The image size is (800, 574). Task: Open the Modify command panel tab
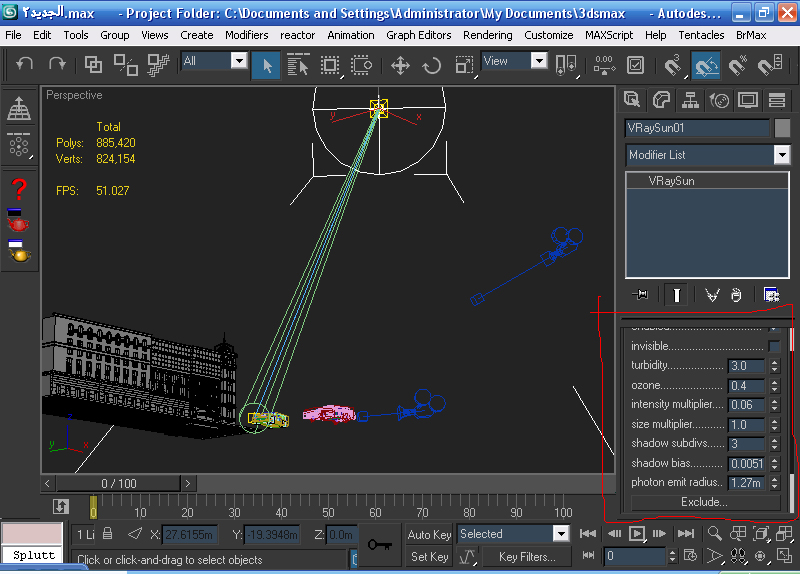661,100
